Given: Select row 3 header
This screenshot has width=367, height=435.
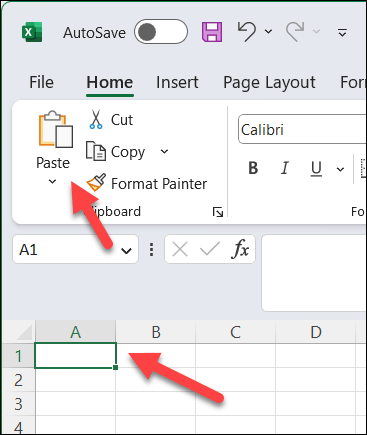Looking at the screenshot, I should (19, 404).
